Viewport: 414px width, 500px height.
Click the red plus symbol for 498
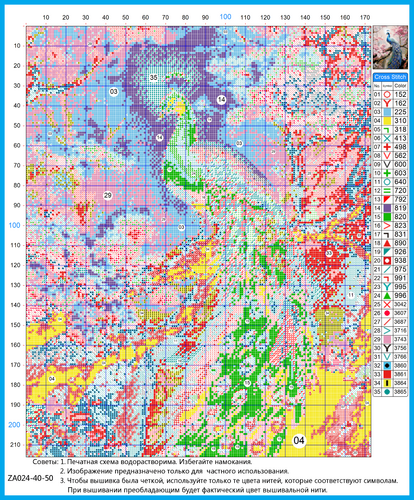(x=387, y=147)
